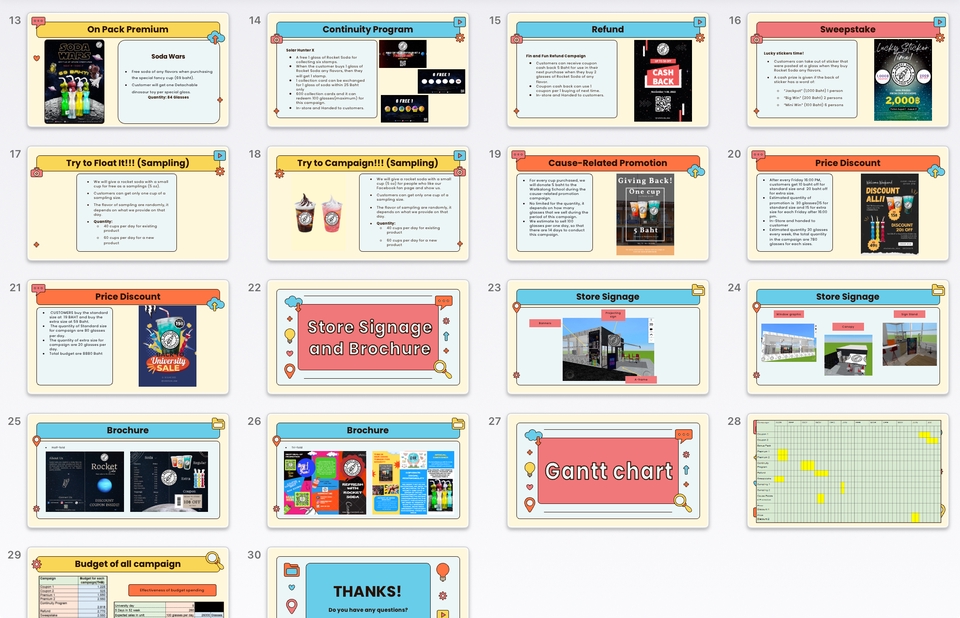Select slide 14 Continuity Program thumbnail
This screenshot has width=960, height=618.
click(368, 70)
